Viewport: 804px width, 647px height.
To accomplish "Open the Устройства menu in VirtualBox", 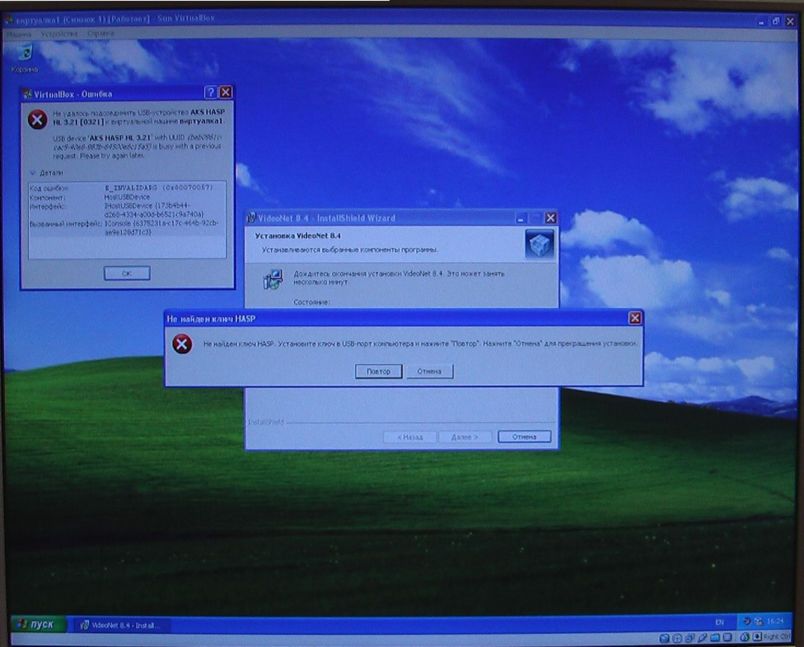I will point(59,34).
